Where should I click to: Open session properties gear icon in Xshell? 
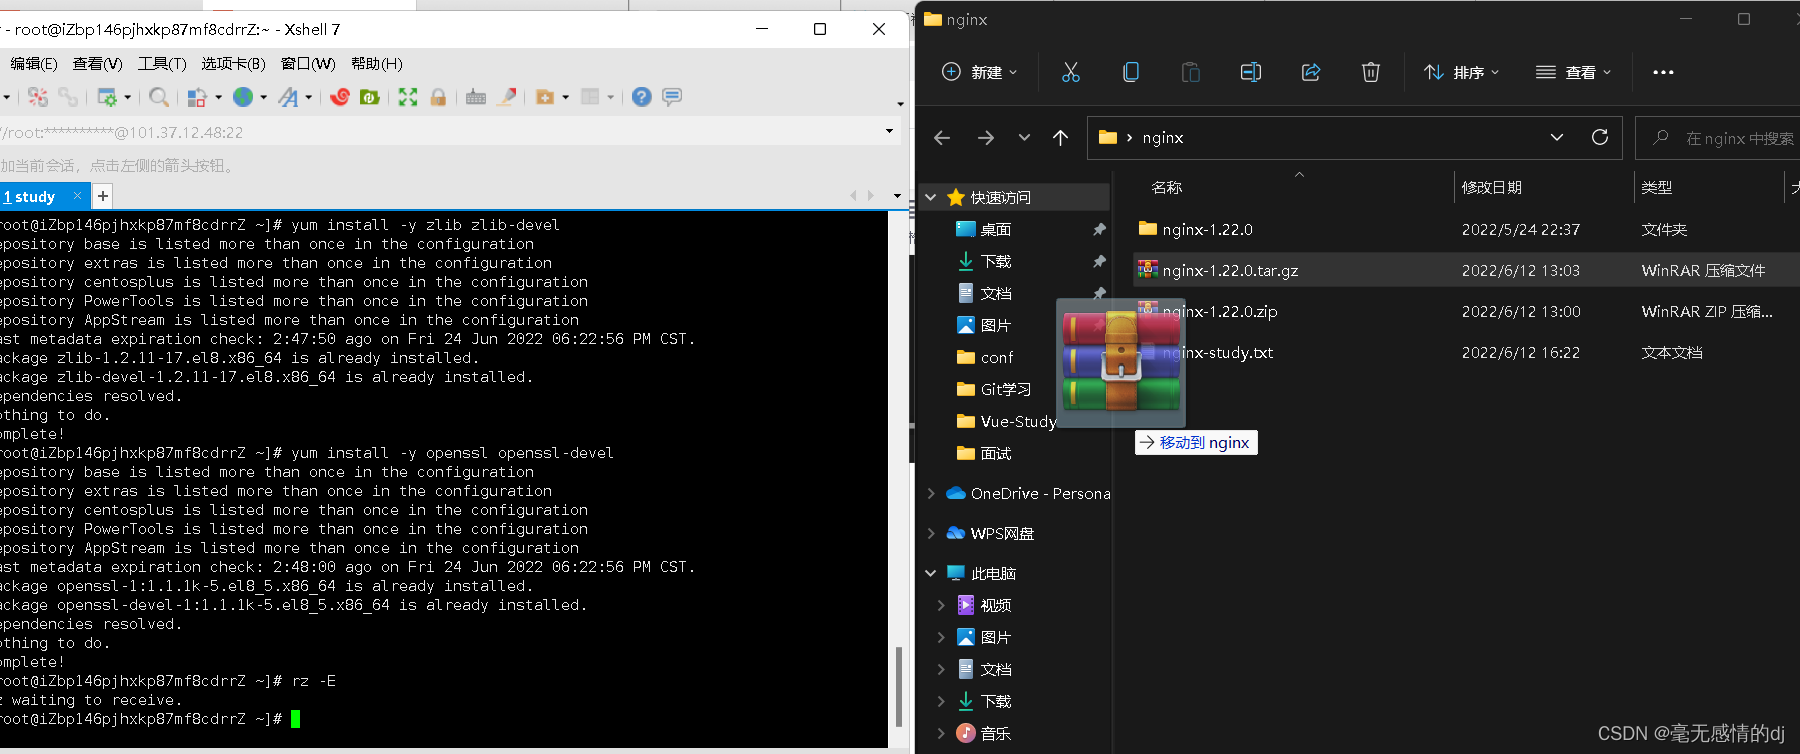click(107, 97)
